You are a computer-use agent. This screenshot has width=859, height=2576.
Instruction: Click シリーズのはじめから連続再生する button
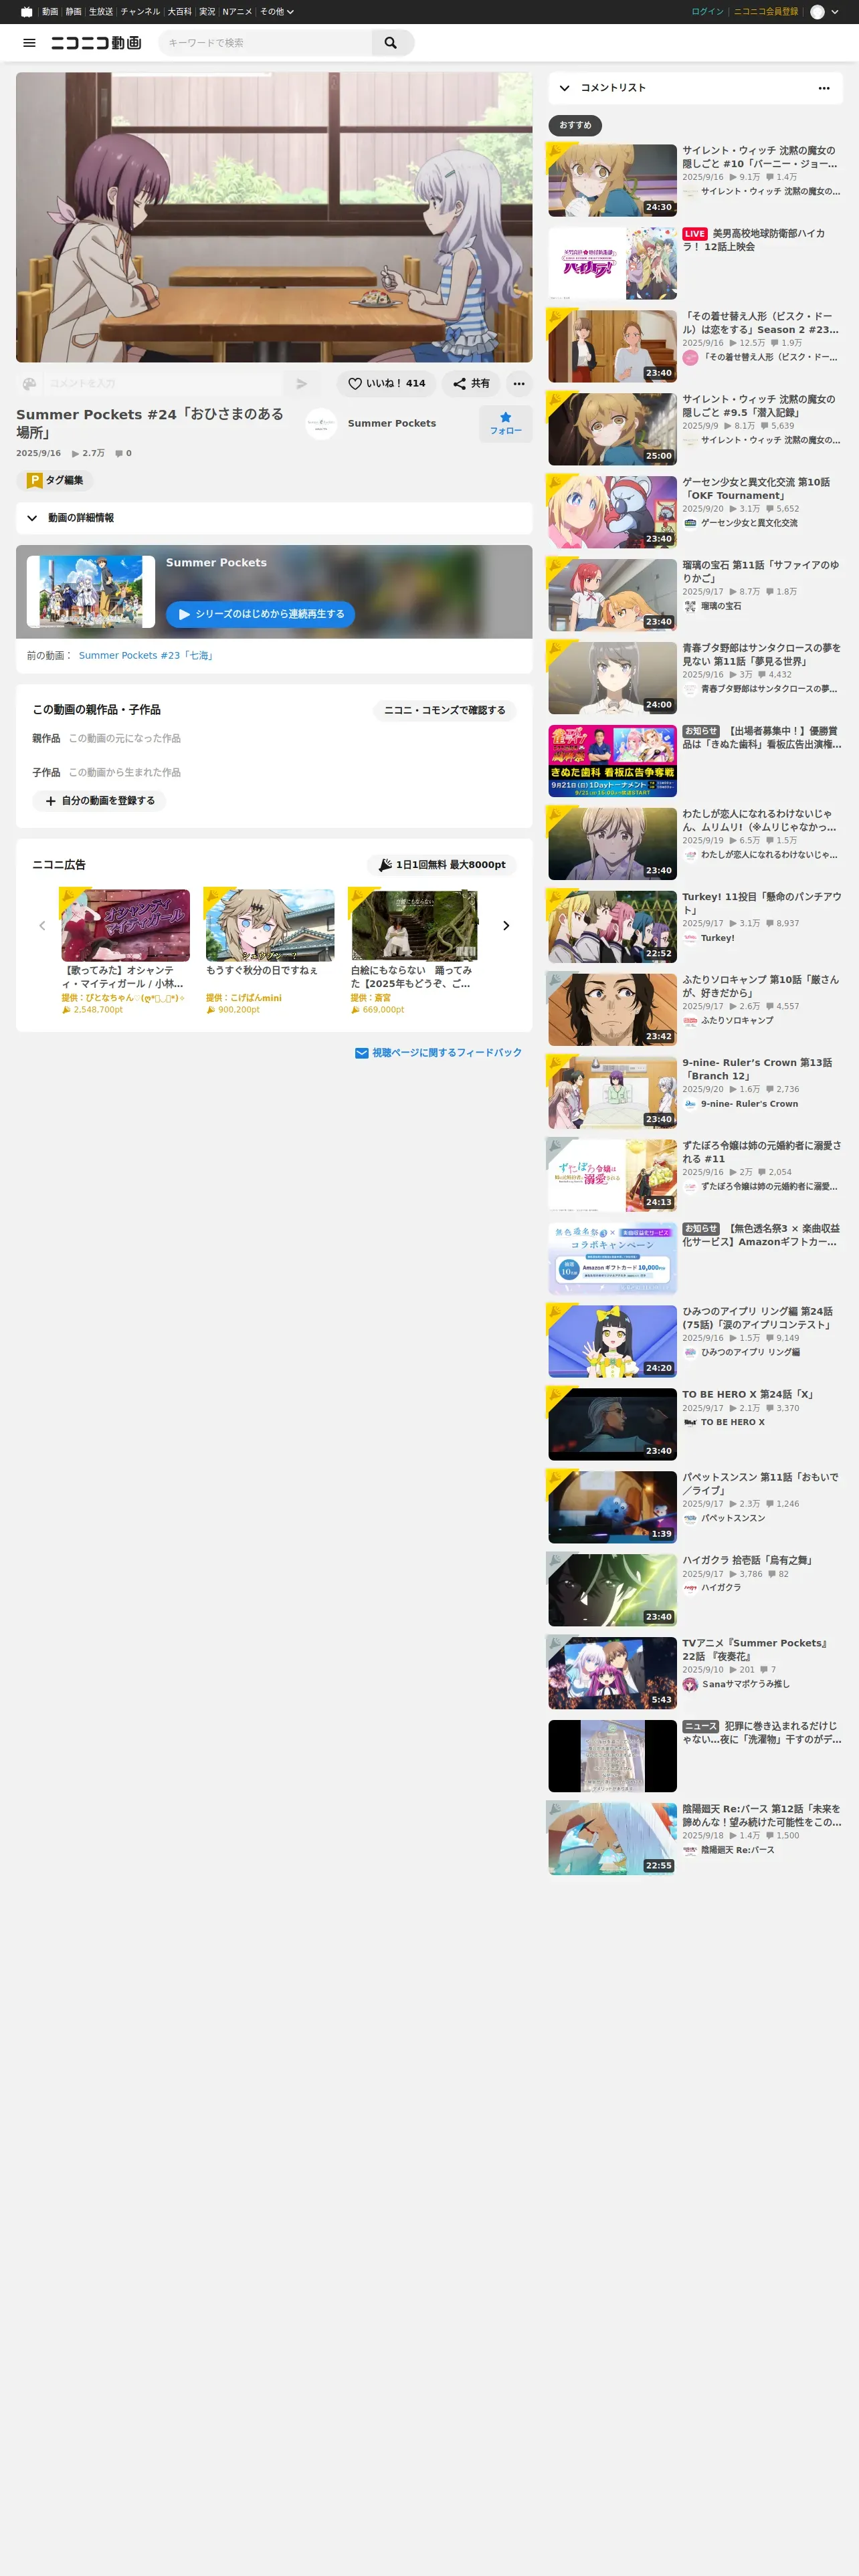[x=260, y=614]
